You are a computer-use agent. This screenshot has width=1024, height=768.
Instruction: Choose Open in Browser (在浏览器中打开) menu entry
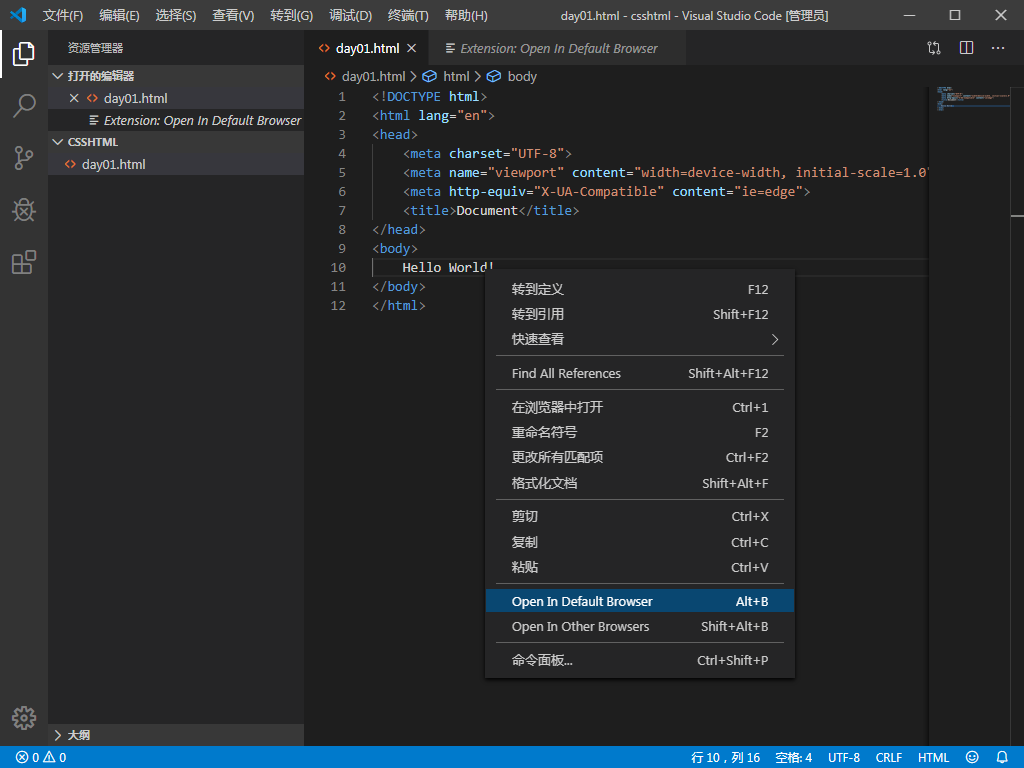coord(640,408)
